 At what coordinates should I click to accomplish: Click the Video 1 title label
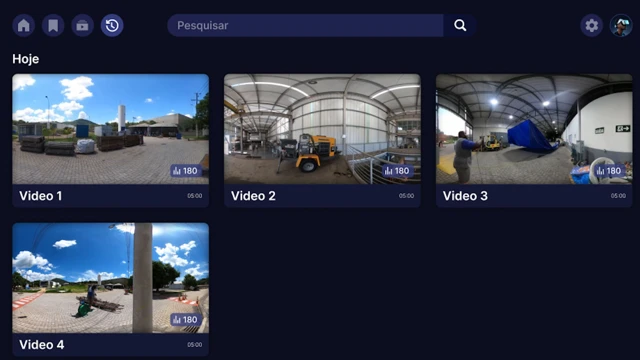(x=40, y=196)
